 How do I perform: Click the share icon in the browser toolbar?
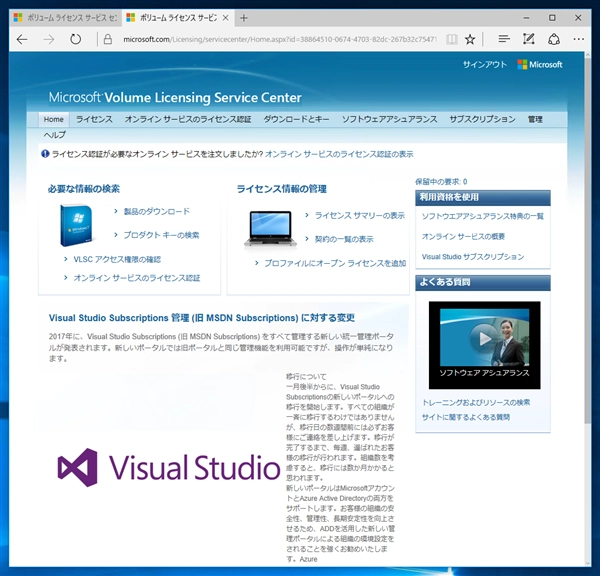point(554,39)
